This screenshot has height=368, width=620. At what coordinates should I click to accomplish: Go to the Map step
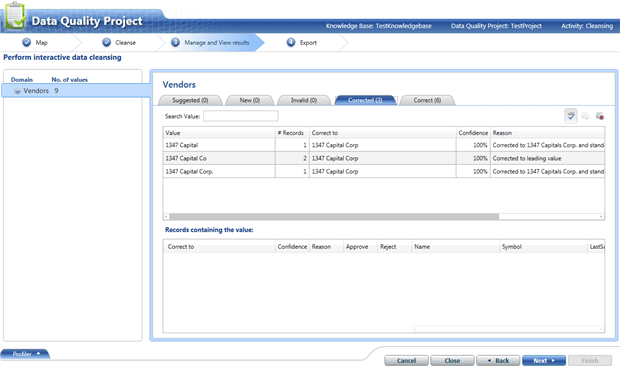[35, 42]
